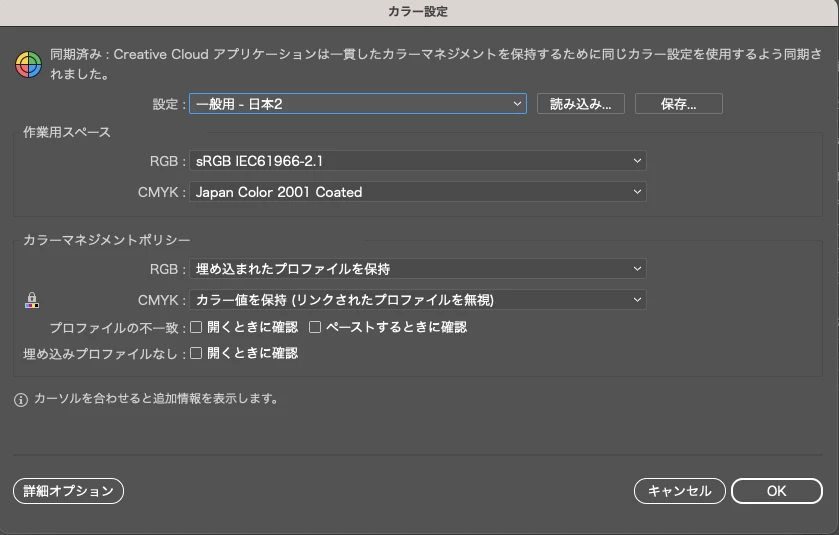The height and width of the screenshot is (535, 839).
Task: Click the 読み込み... button
Action: click(581, 104)
